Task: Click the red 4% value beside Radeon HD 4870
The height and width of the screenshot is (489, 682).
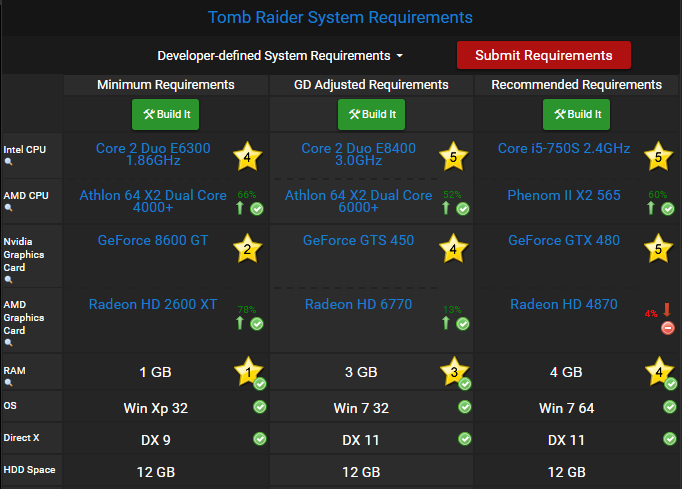Action: pyautogui.click(x=651, y=314)
